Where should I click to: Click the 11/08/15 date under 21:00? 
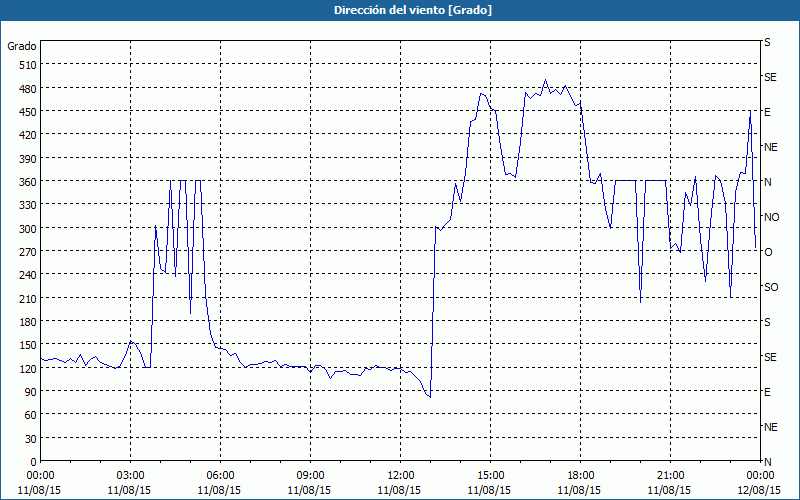[x=669, y=490]
